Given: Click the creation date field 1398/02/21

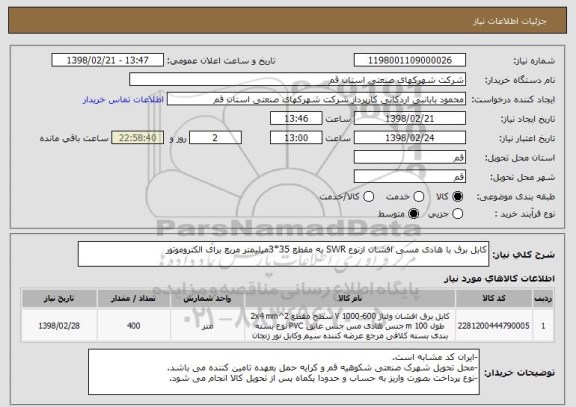Looking at the screenshot, I should 410,119.
